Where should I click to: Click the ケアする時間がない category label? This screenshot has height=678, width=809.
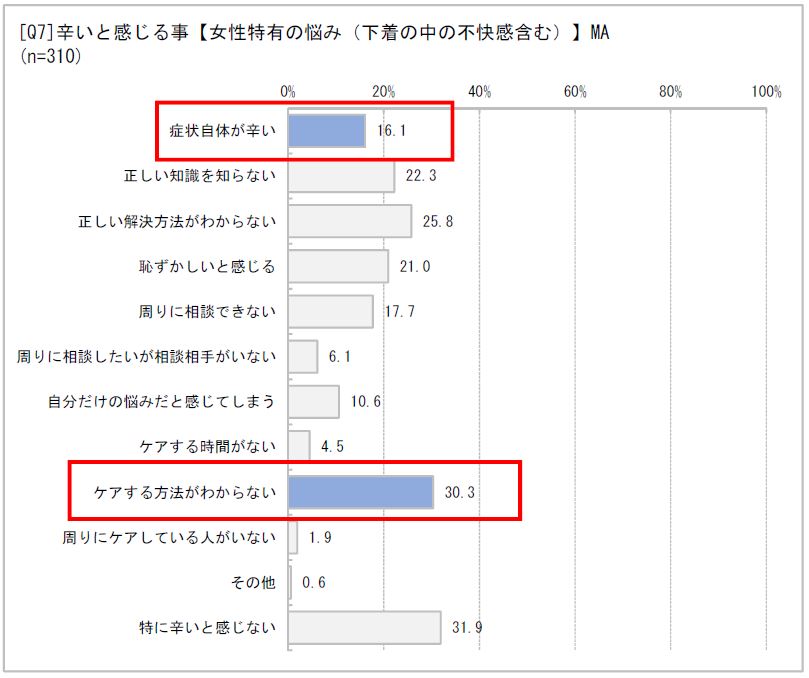coord(207,446)
